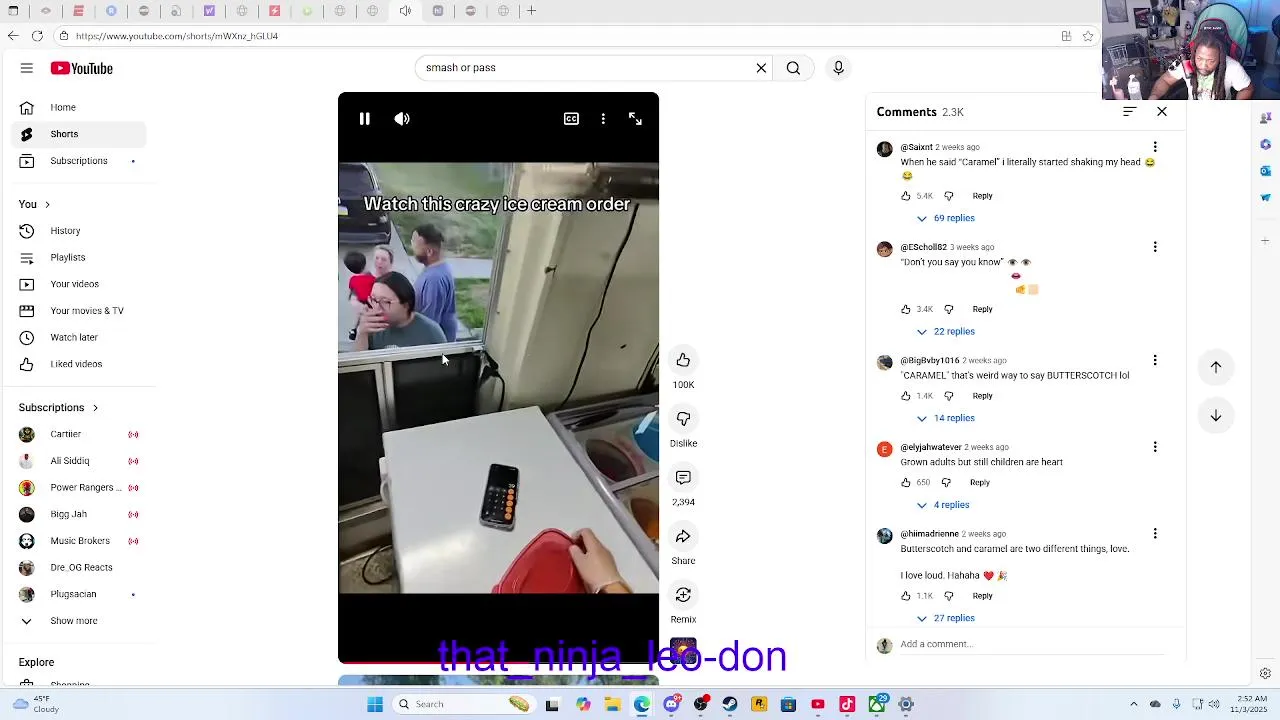Screen dimensions: 1280x720
Task: Expand the Subscriptions section heading
Action: [58, 408]
